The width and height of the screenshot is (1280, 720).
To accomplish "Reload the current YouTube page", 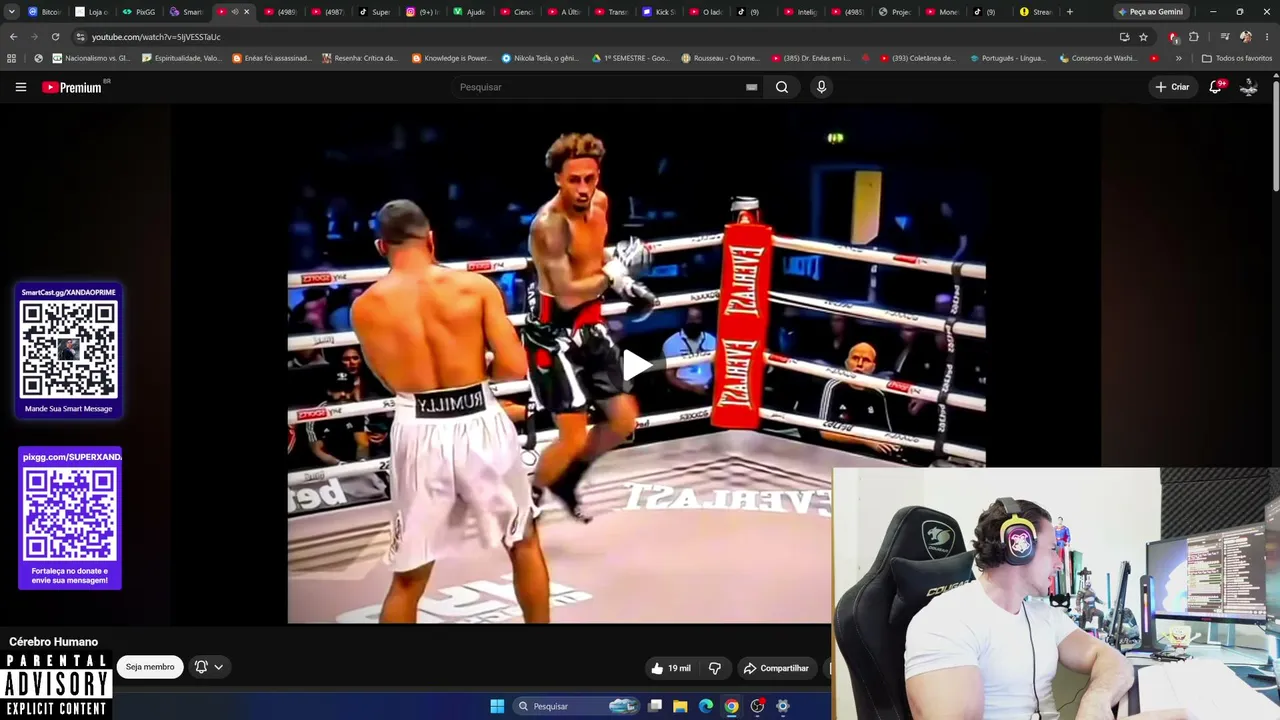I will [x=55, y=37].
